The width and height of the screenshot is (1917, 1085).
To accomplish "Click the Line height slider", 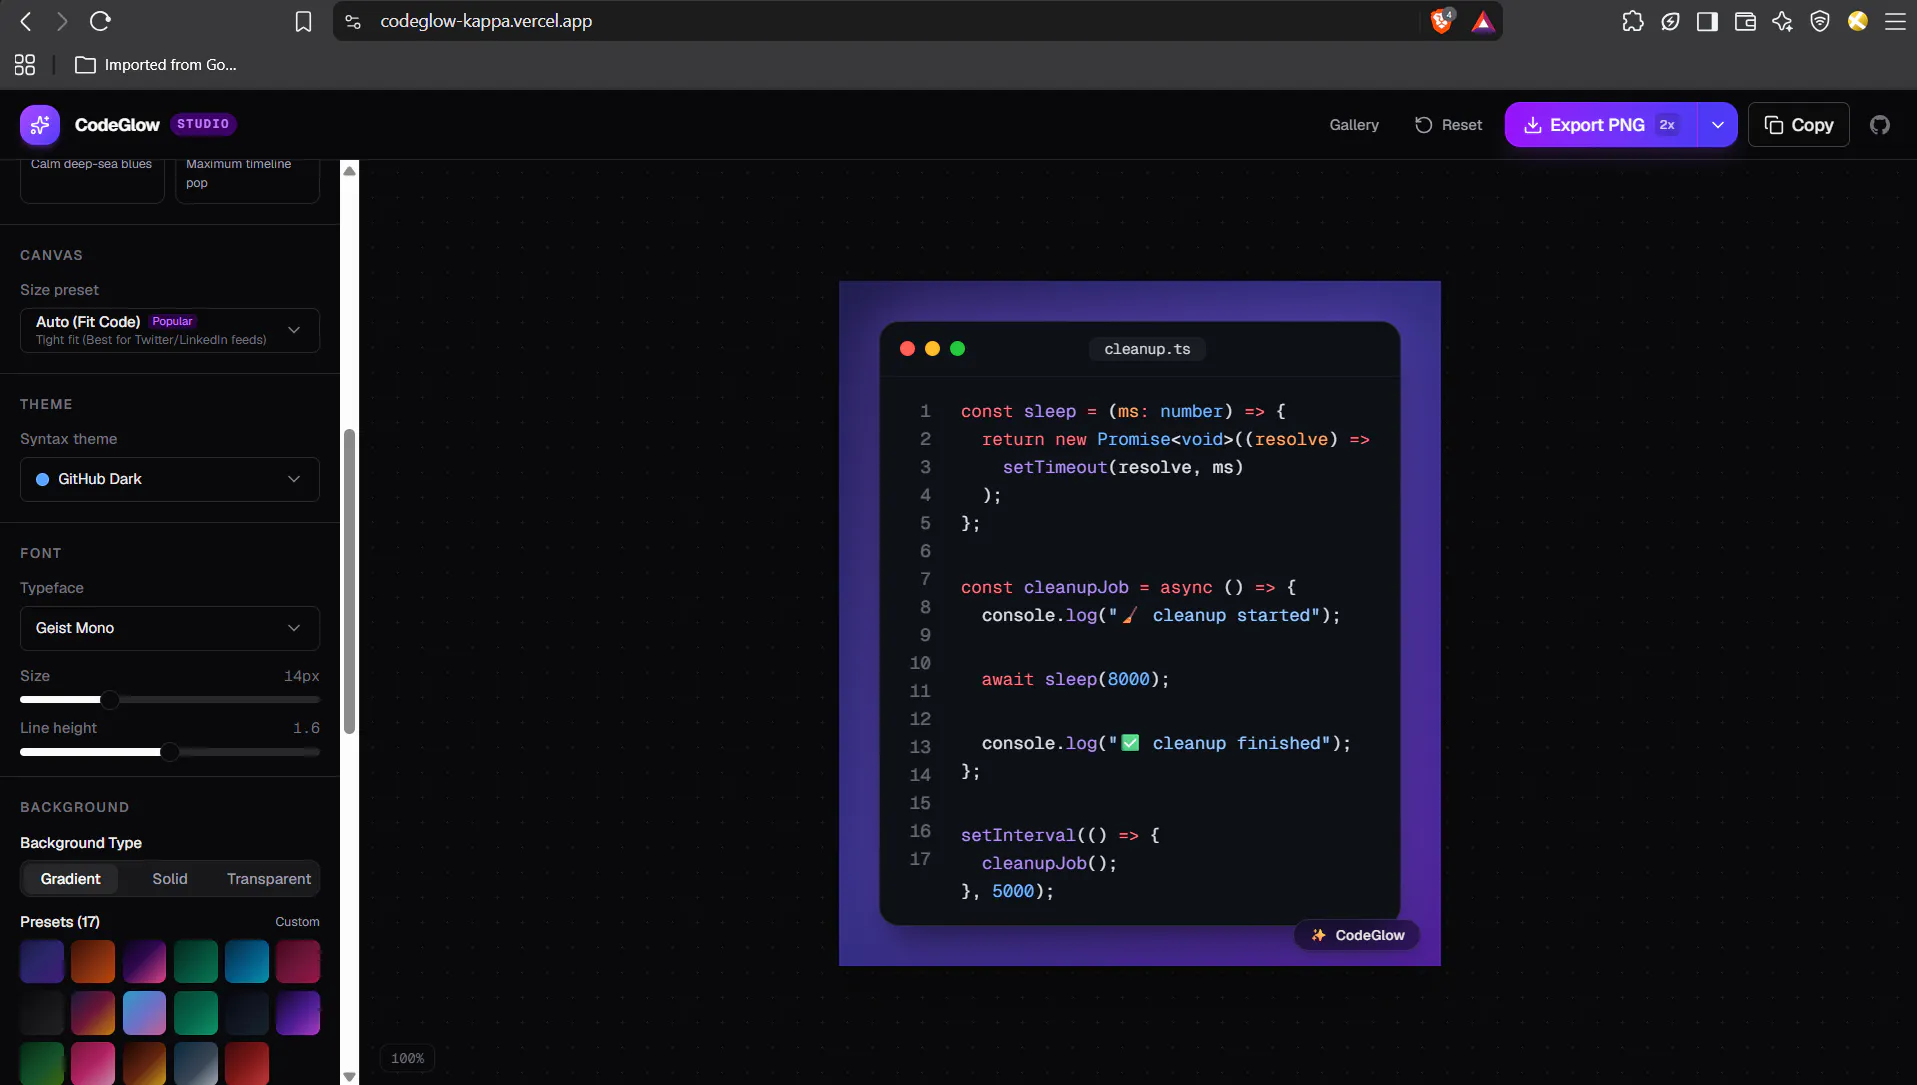I will [x=170, y=752].
